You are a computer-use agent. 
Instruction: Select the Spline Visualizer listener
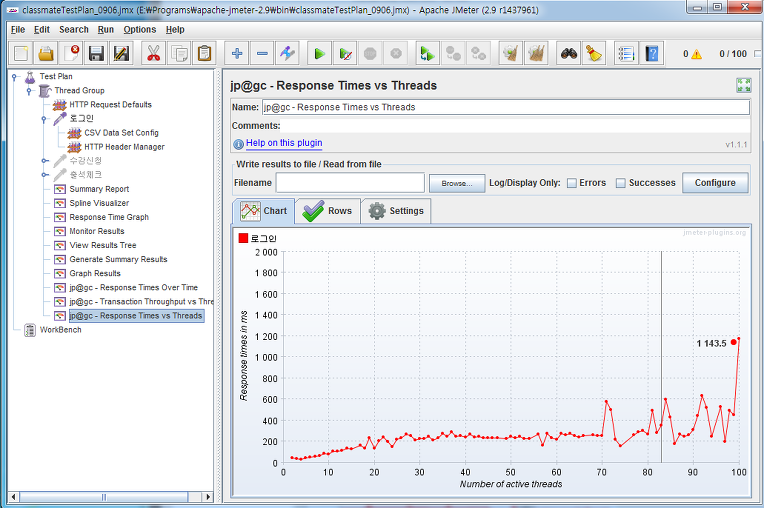pyautogui.click(x=99, y=203)
